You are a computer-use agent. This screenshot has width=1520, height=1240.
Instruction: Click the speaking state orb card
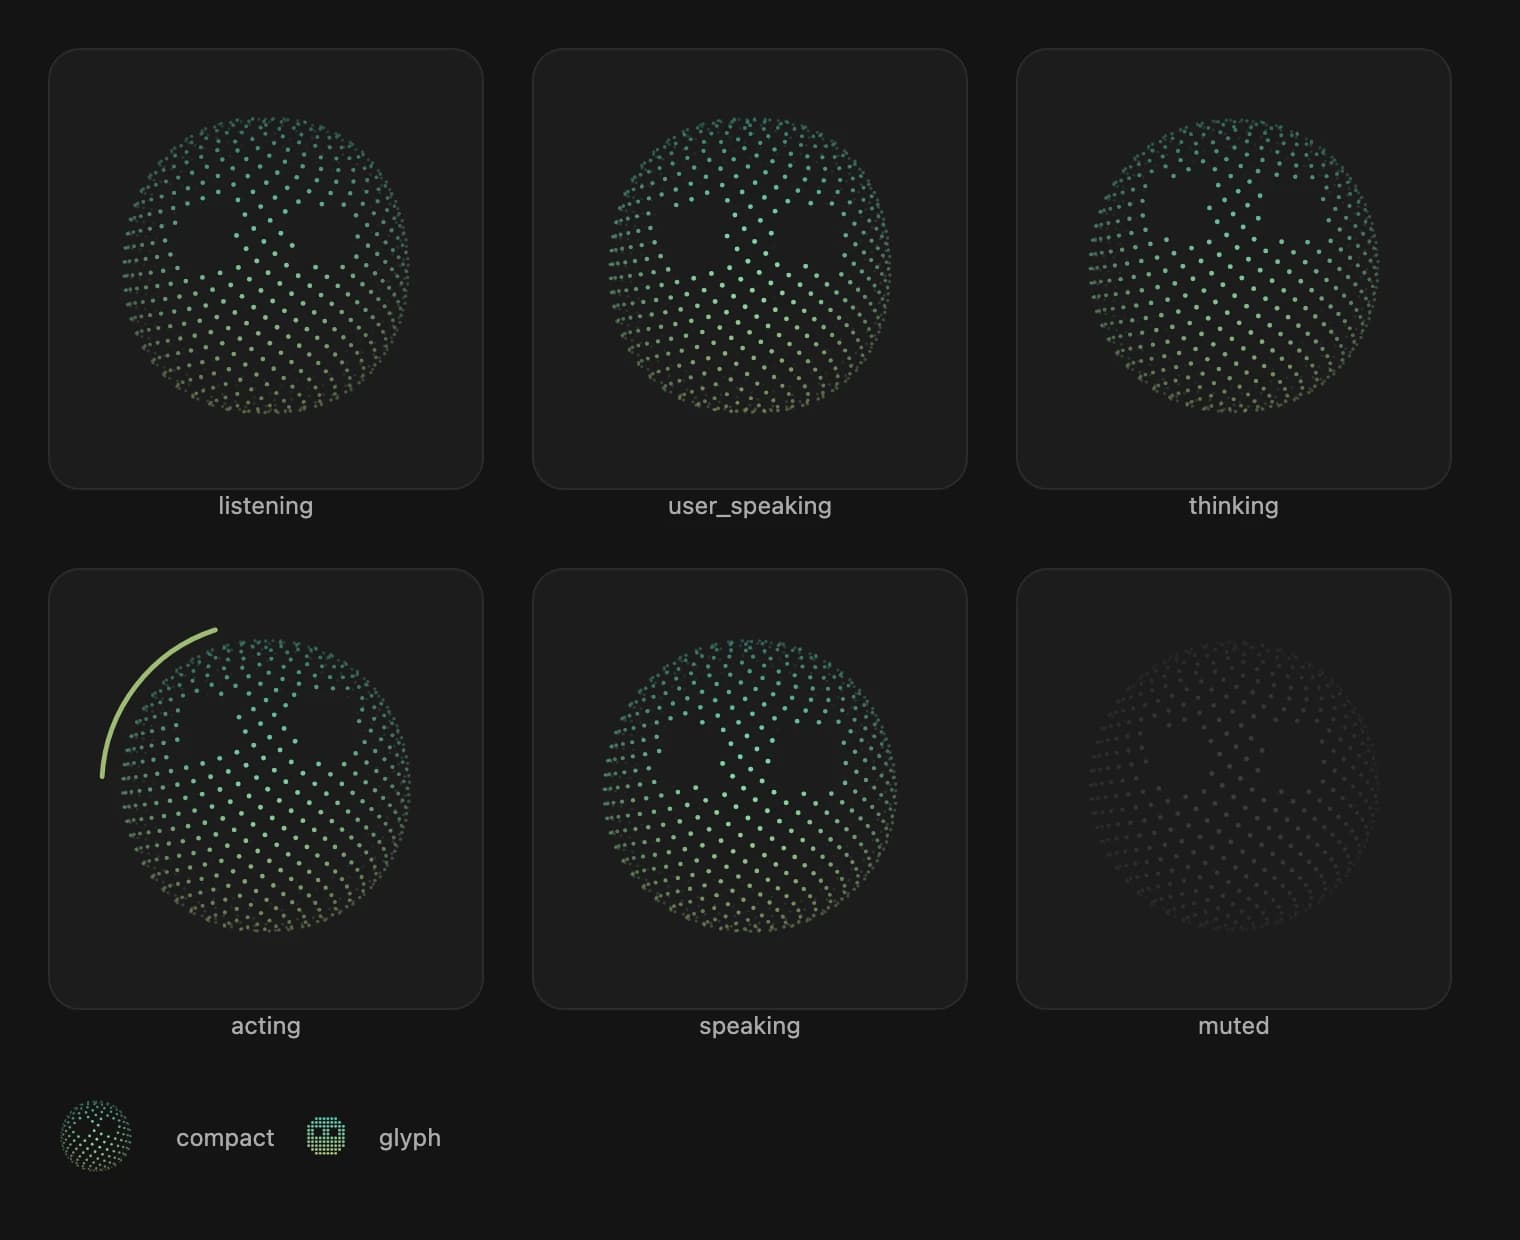pyautogui.click(x=750, y=789)
